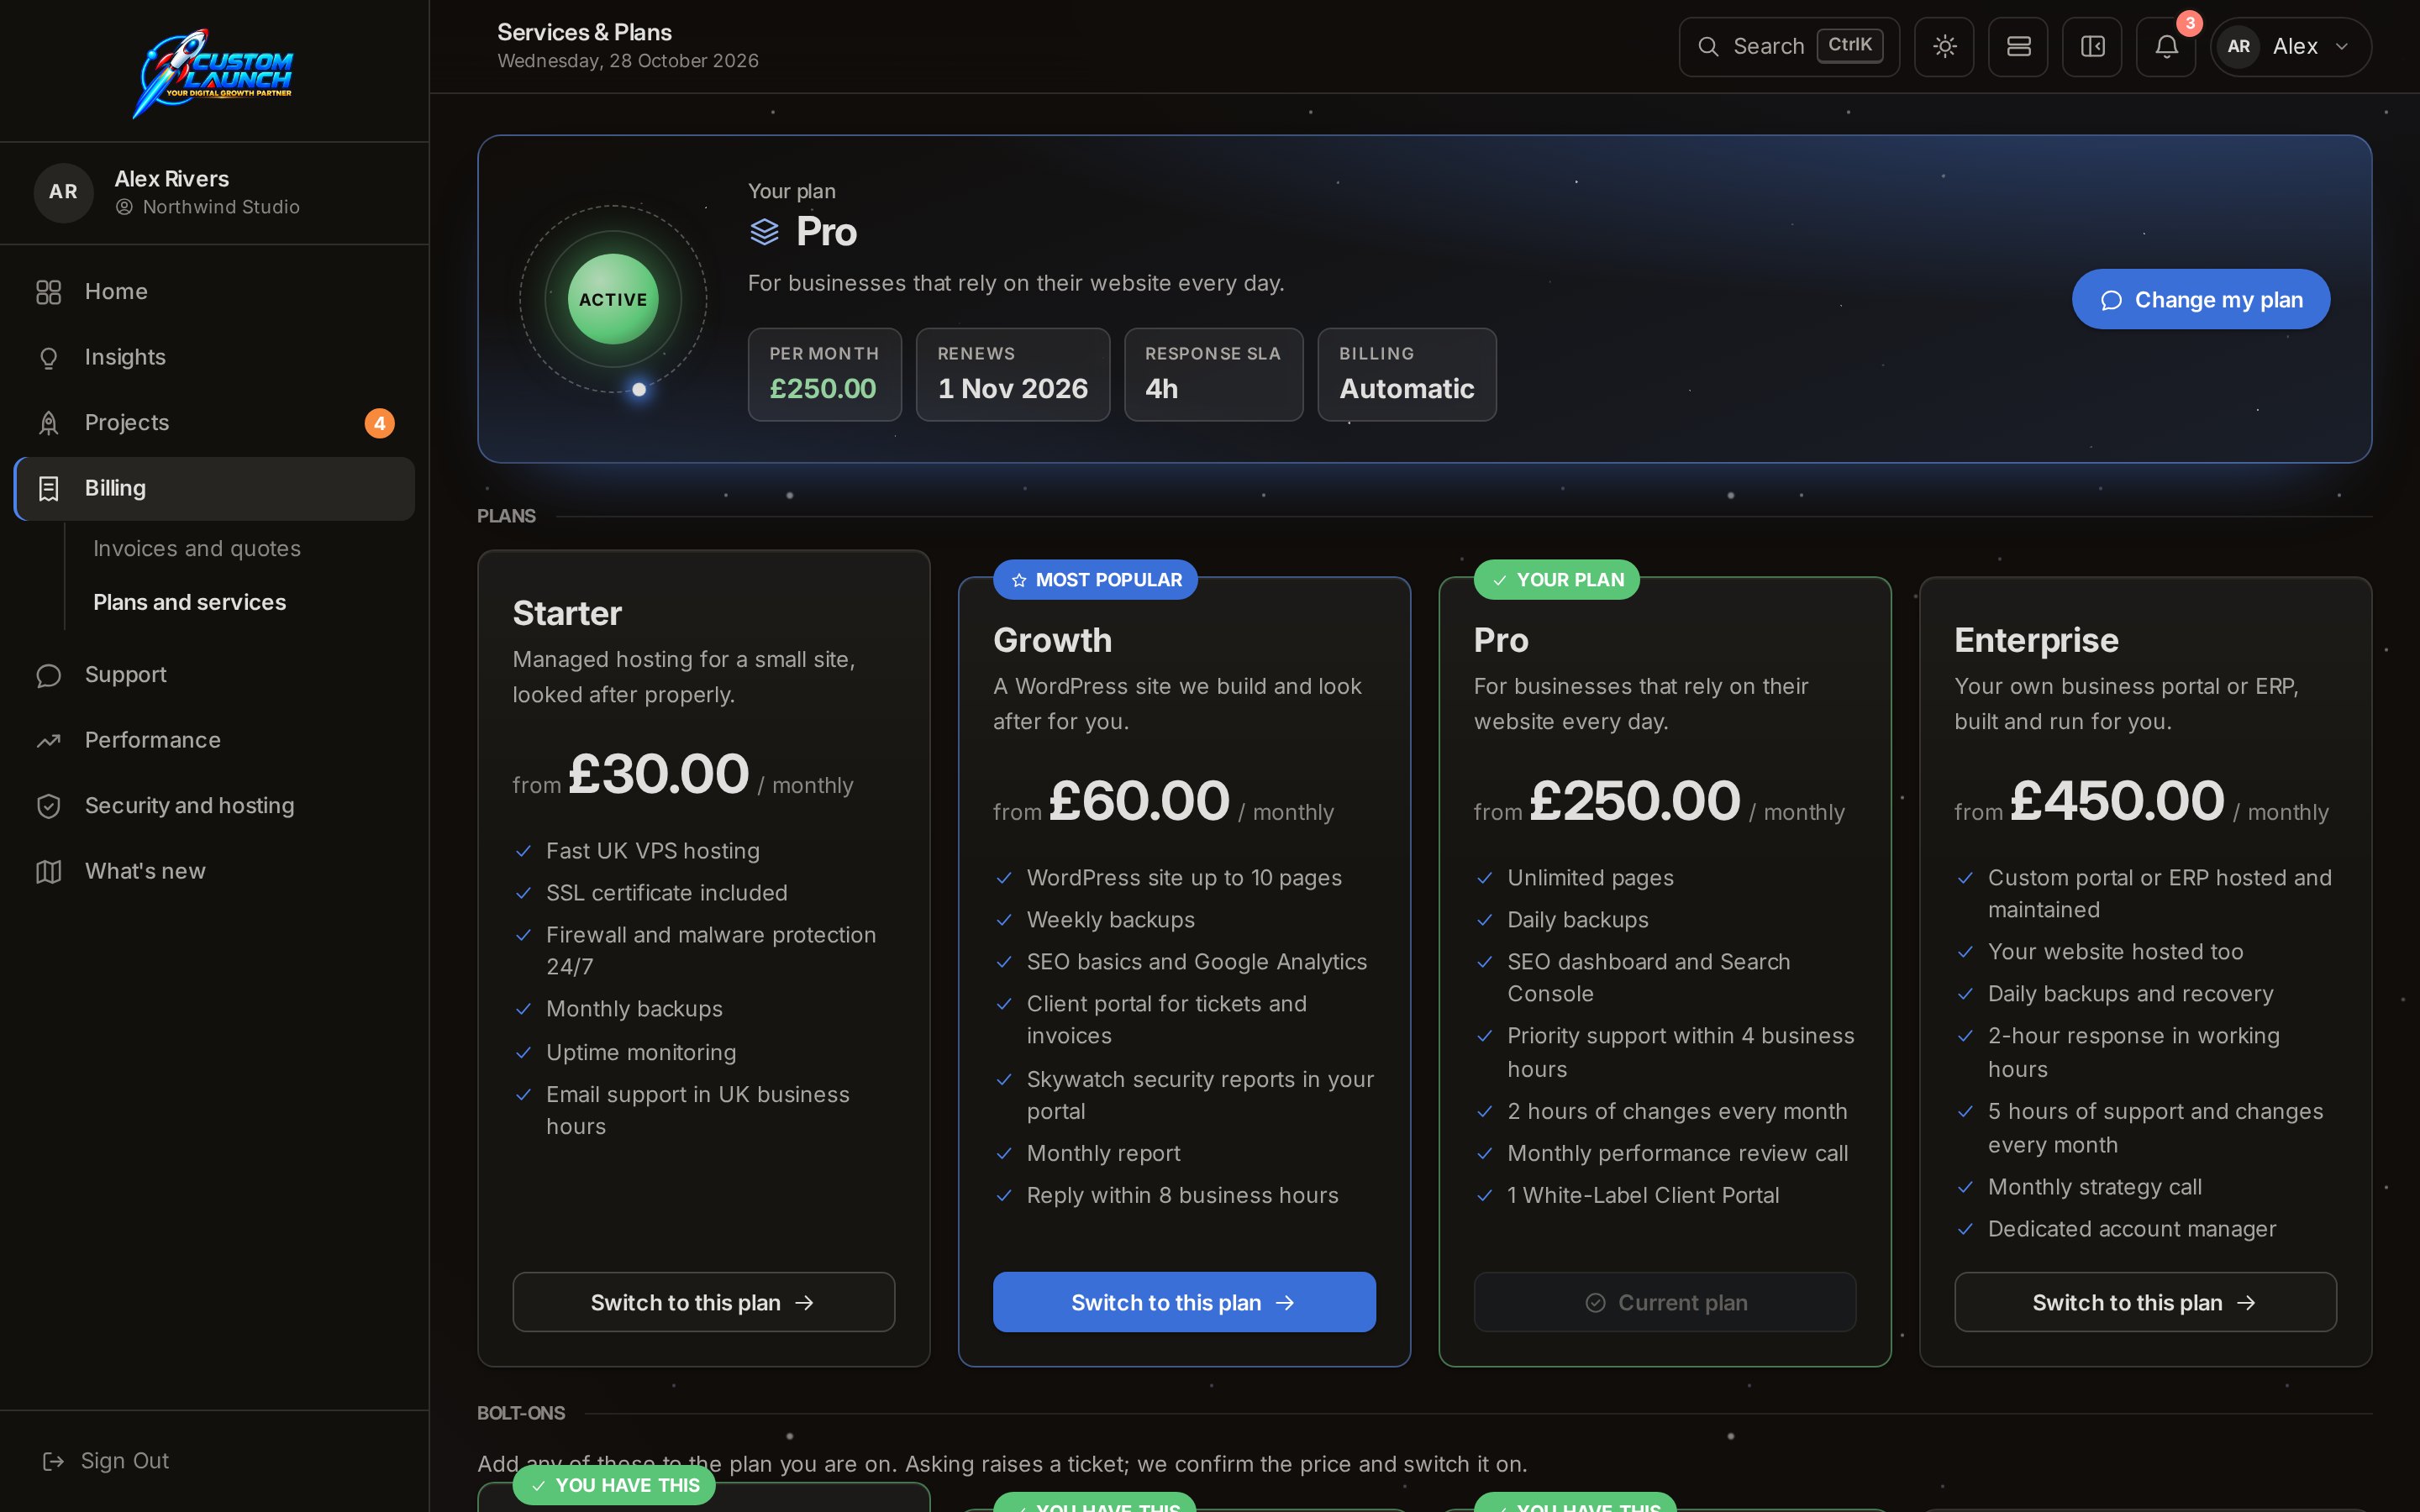The width and height of the screenshot is (2420, 1512).
Task: Click the AR avatar beside Alex Rivers
Action: 63,192
